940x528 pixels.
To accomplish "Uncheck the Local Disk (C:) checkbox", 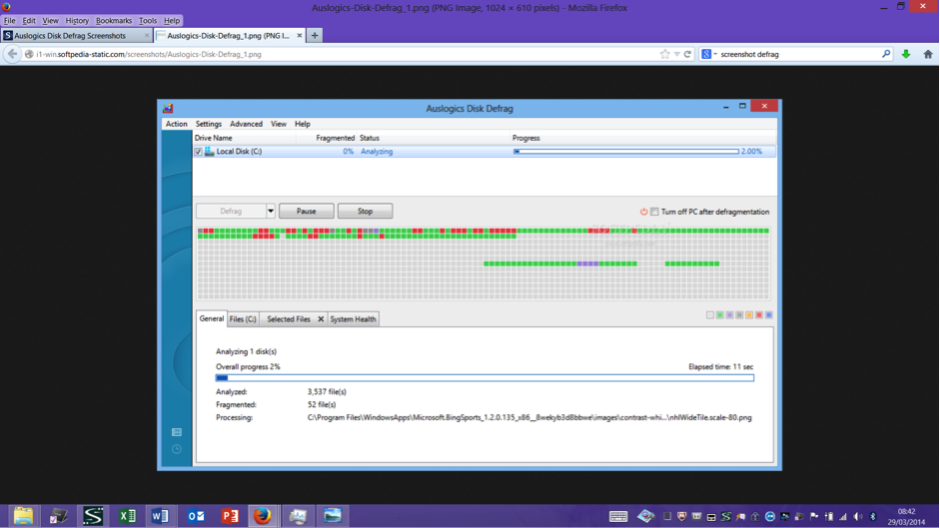I will [198, 152].
